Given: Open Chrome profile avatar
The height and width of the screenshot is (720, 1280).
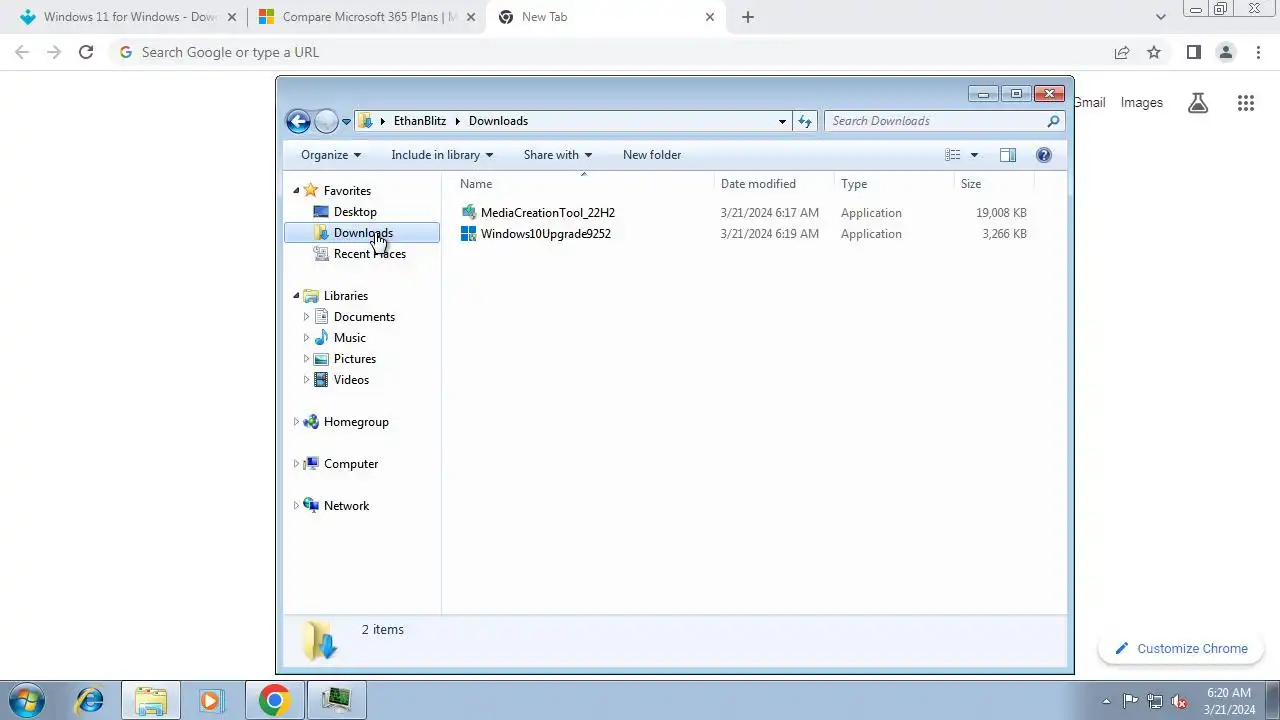Looking at the screenshot, I should (x=1225, y=52).
